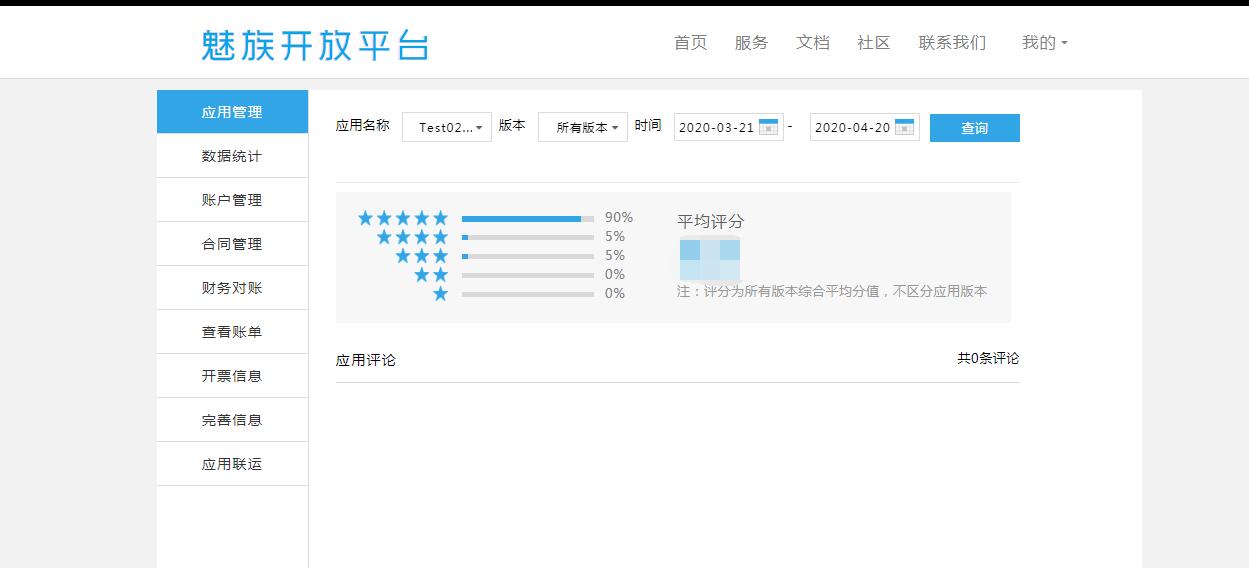The width and height of the screenshot is (1249, 568).
Task: Click the start date field 2020-03-21
Action: (729, 127)
